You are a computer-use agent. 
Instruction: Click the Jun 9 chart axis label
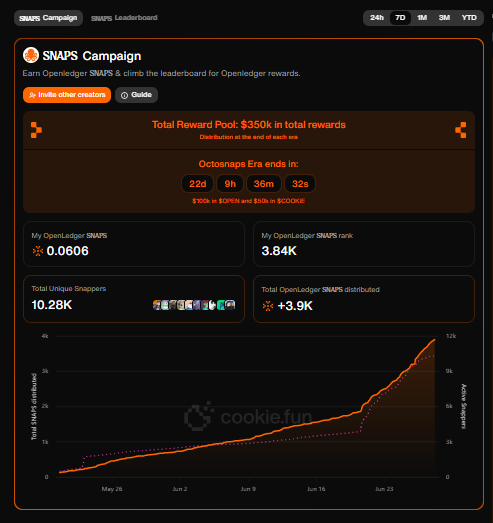coord(248,489)
